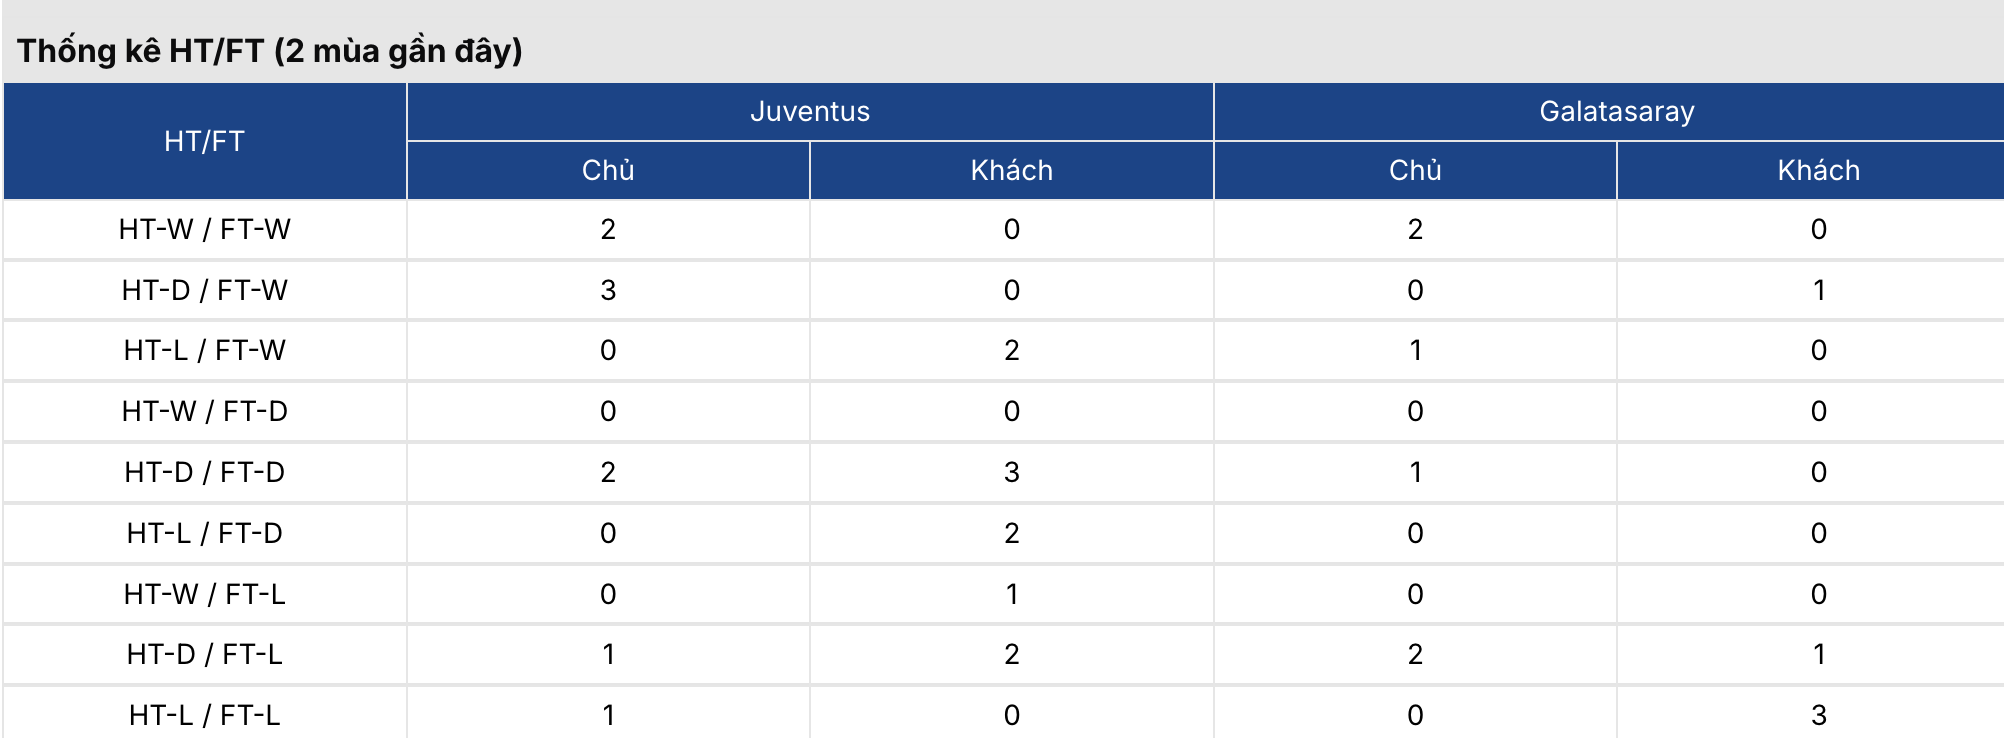2004x738 pixels.
Task: Click the "HT-L / FT-W" row label
Action: (x=204, y=350)
